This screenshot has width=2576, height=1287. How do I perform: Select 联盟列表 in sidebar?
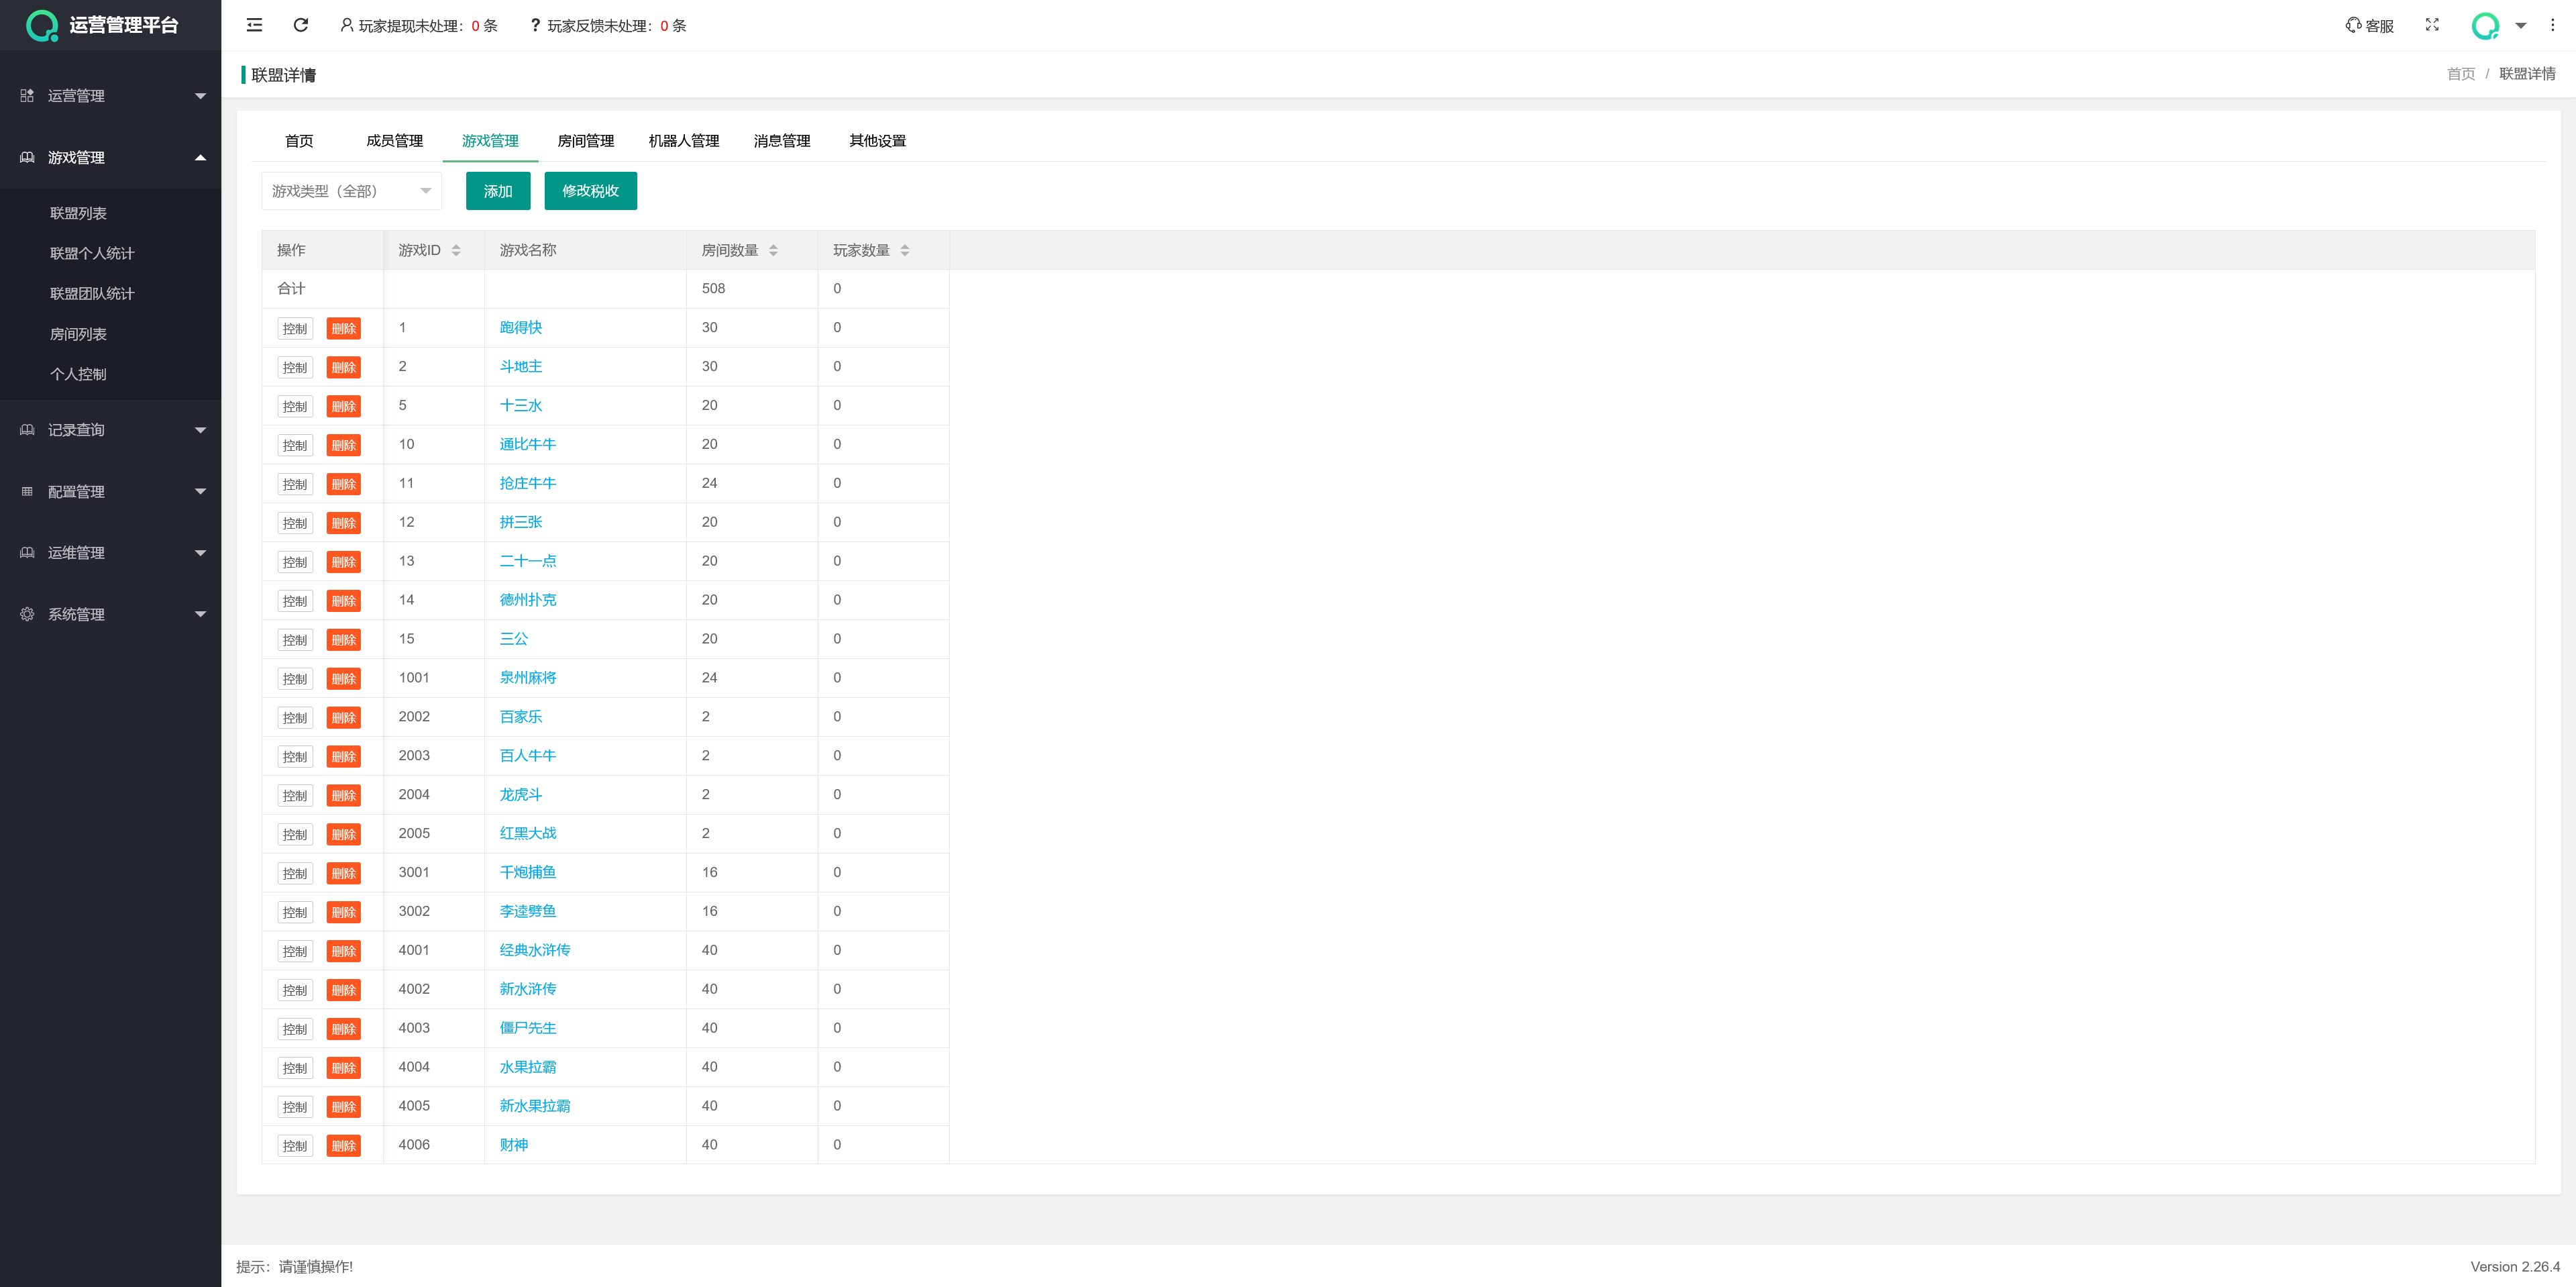[x=78, y=213]
